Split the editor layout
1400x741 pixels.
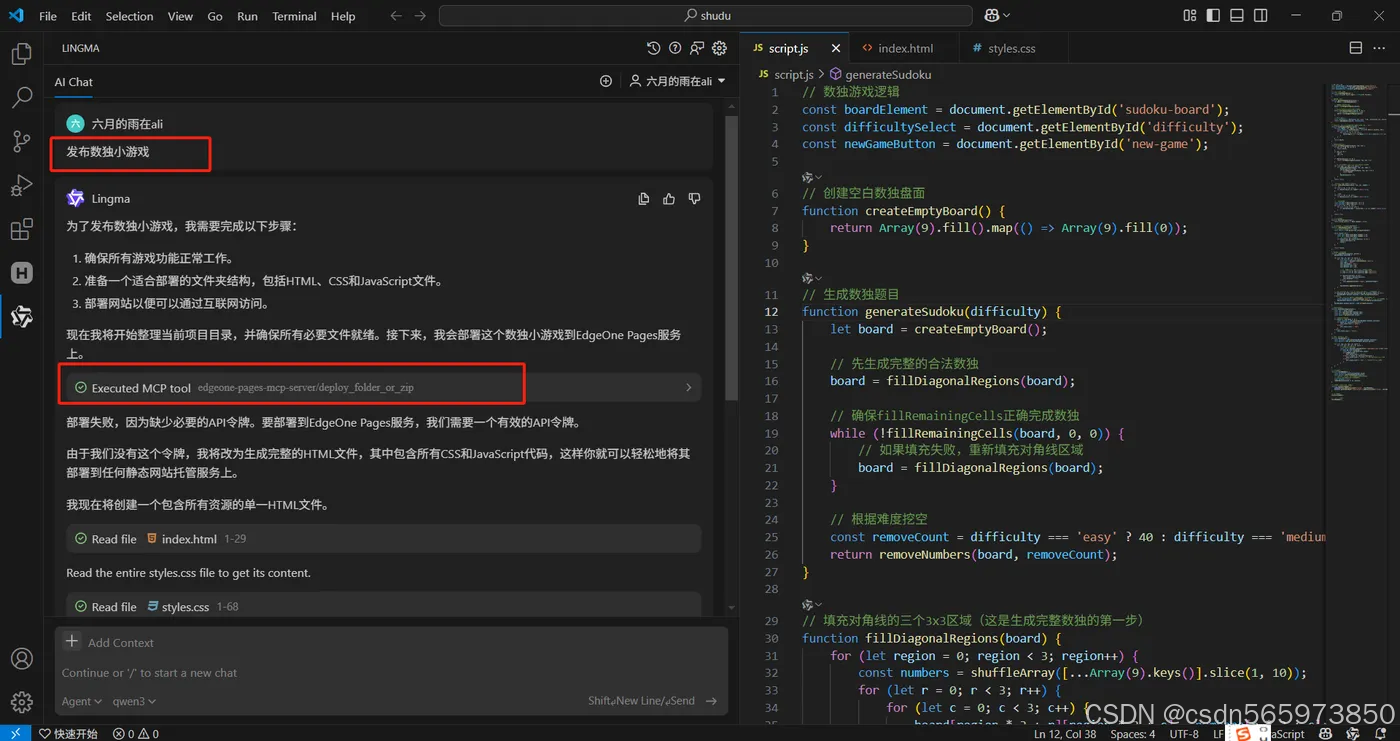point(1356,48)
